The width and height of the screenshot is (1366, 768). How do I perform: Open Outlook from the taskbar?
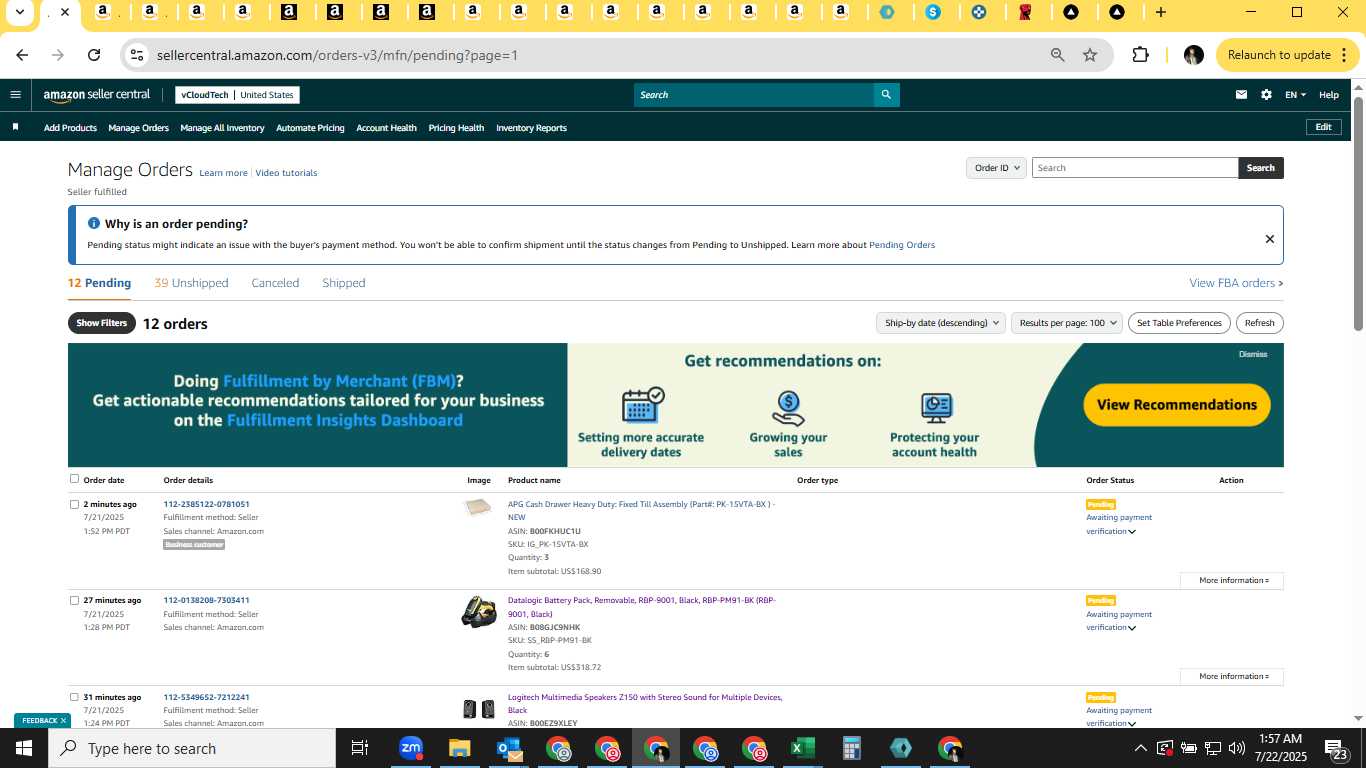(509, 748)
